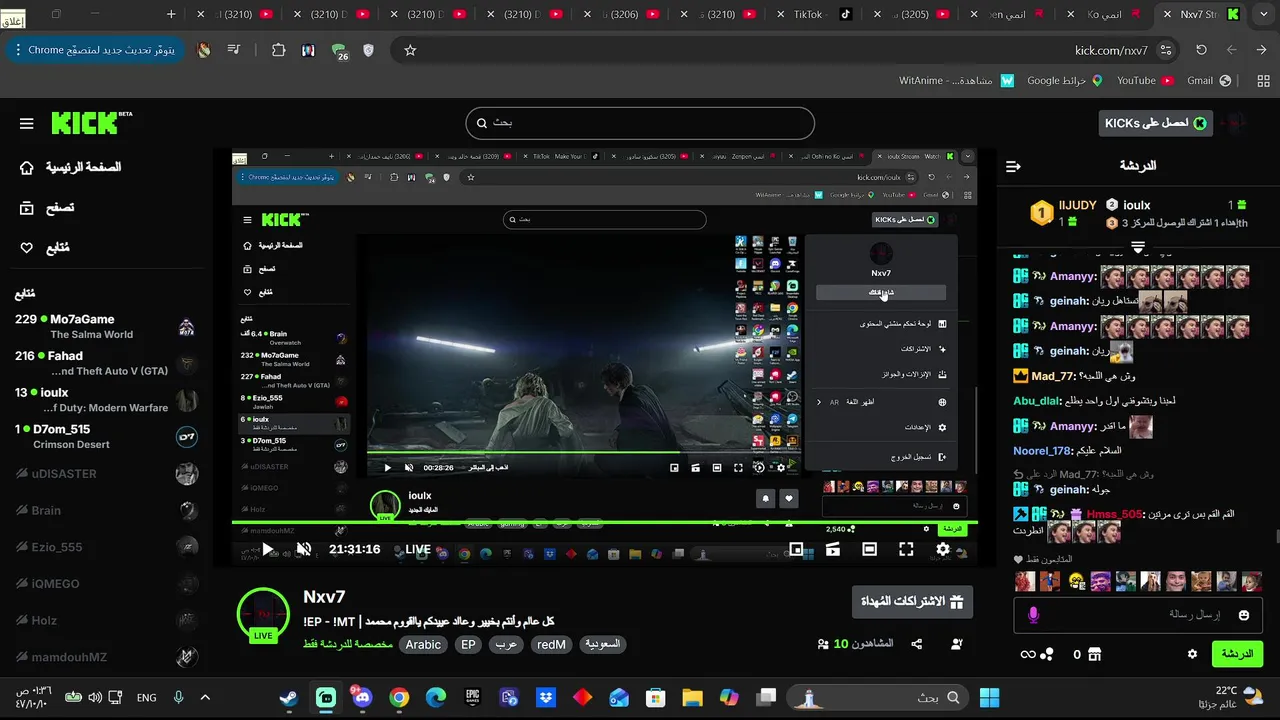Select offline channel mamdouhMZ

click(x=107, y=657)
